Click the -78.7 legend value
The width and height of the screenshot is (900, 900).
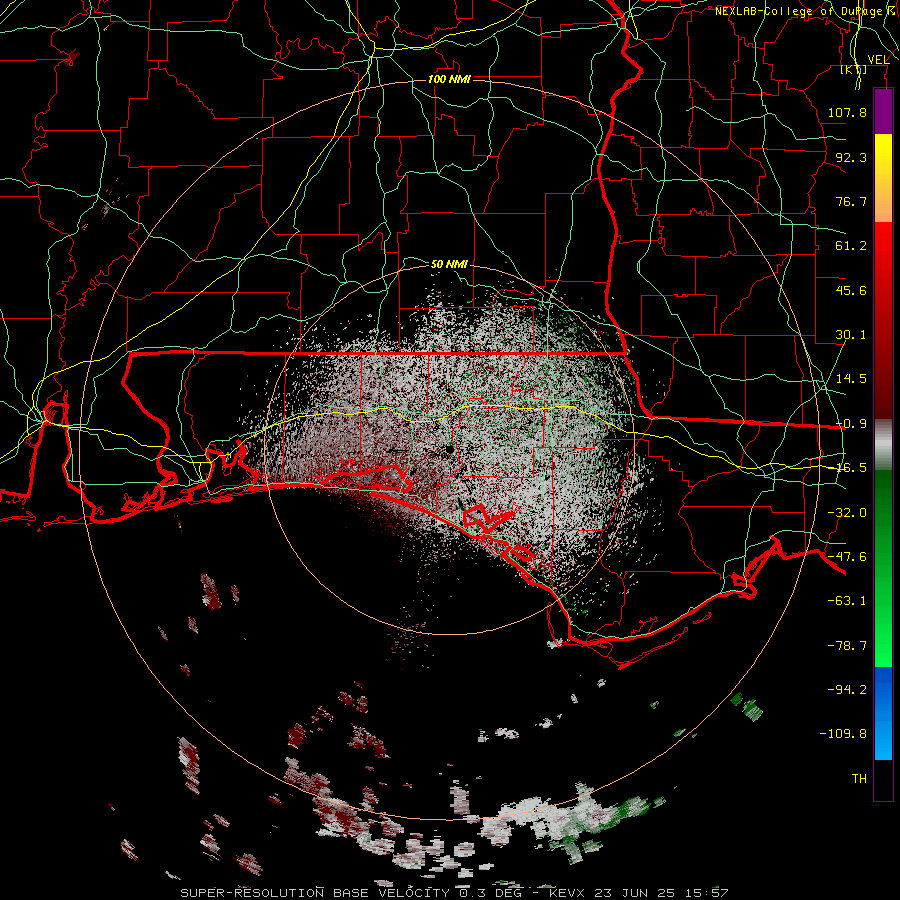coord(847,646)
